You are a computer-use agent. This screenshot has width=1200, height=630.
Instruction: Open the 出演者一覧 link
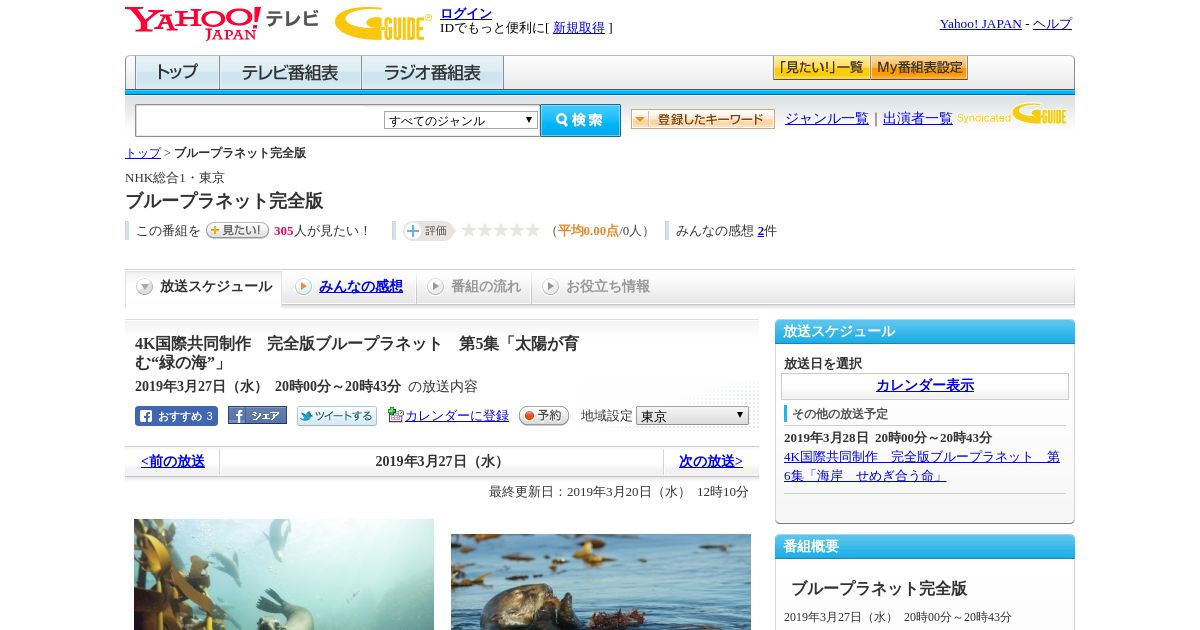[918, 119]
